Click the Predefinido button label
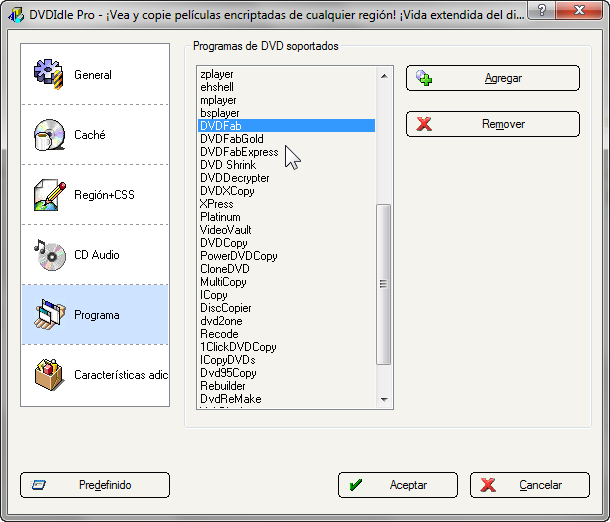 [105, 485]
